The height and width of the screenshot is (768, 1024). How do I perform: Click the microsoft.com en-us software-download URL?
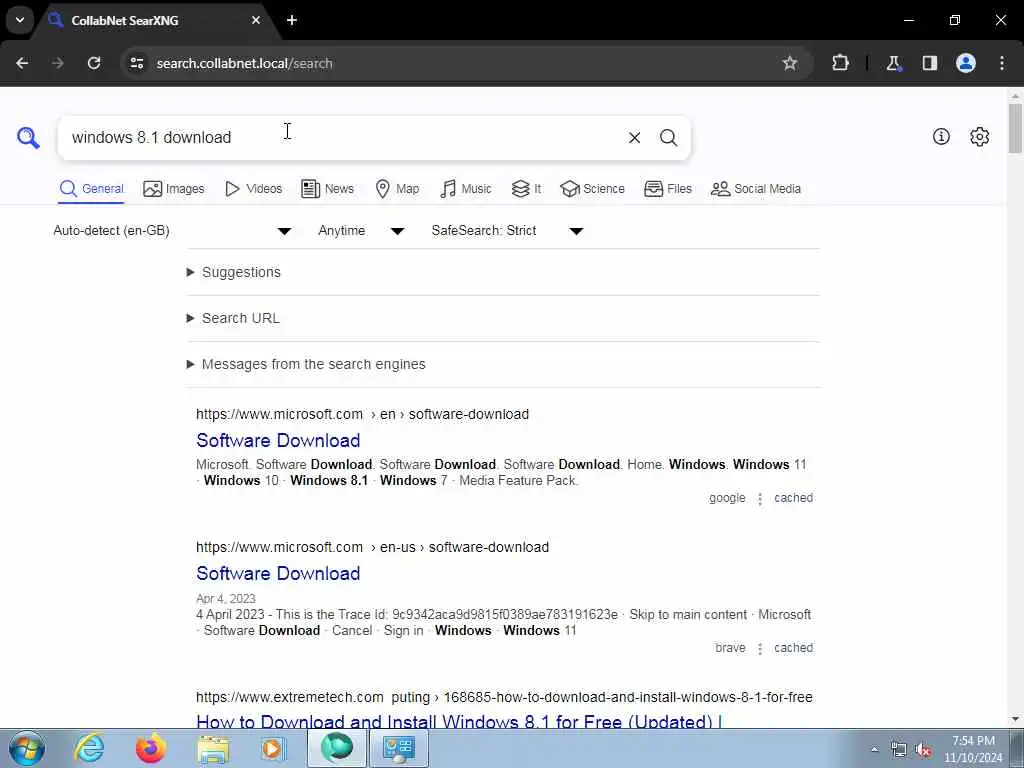click(x=372, y=547)
